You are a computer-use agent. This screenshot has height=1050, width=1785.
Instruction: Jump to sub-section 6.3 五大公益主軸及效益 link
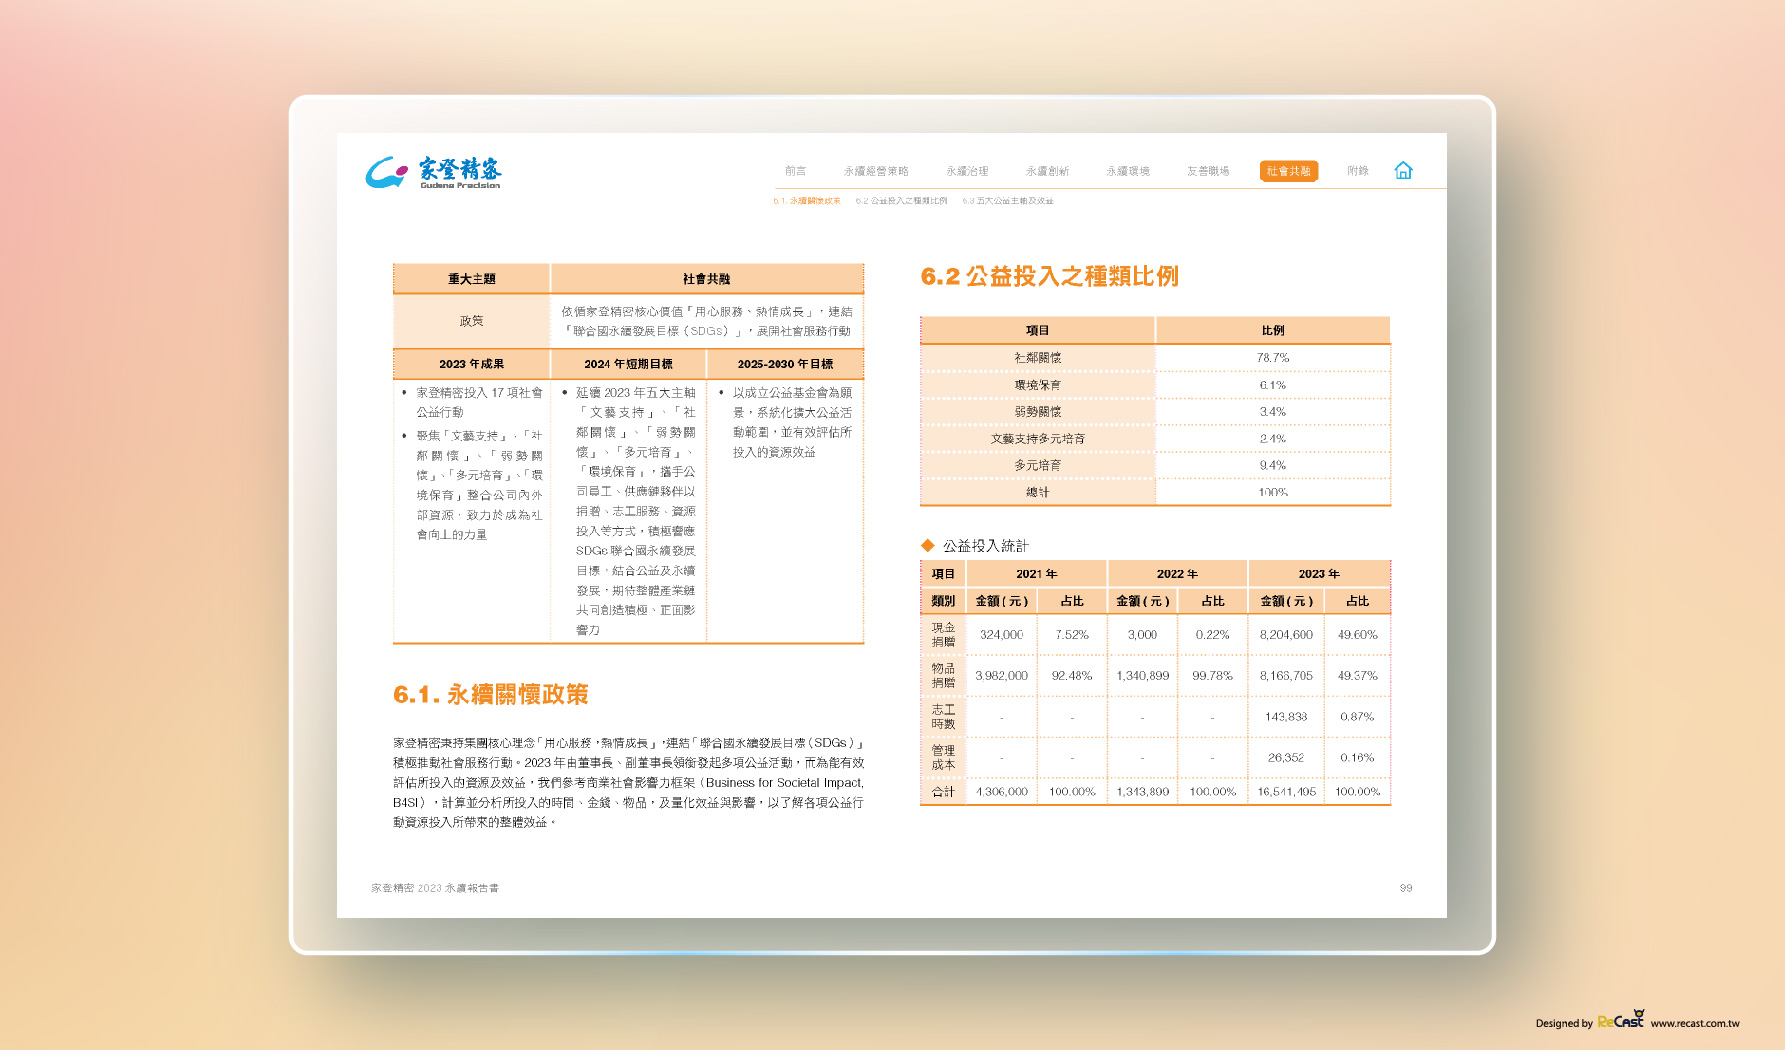[x=1008, y=201]
